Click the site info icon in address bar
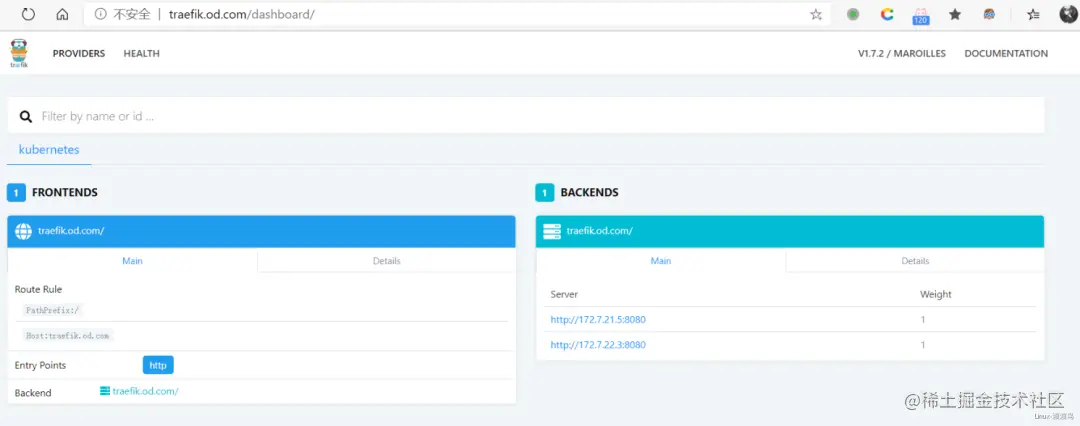Image resolution: width=1080 pixels, height=426 pixels. click(101, 14)
